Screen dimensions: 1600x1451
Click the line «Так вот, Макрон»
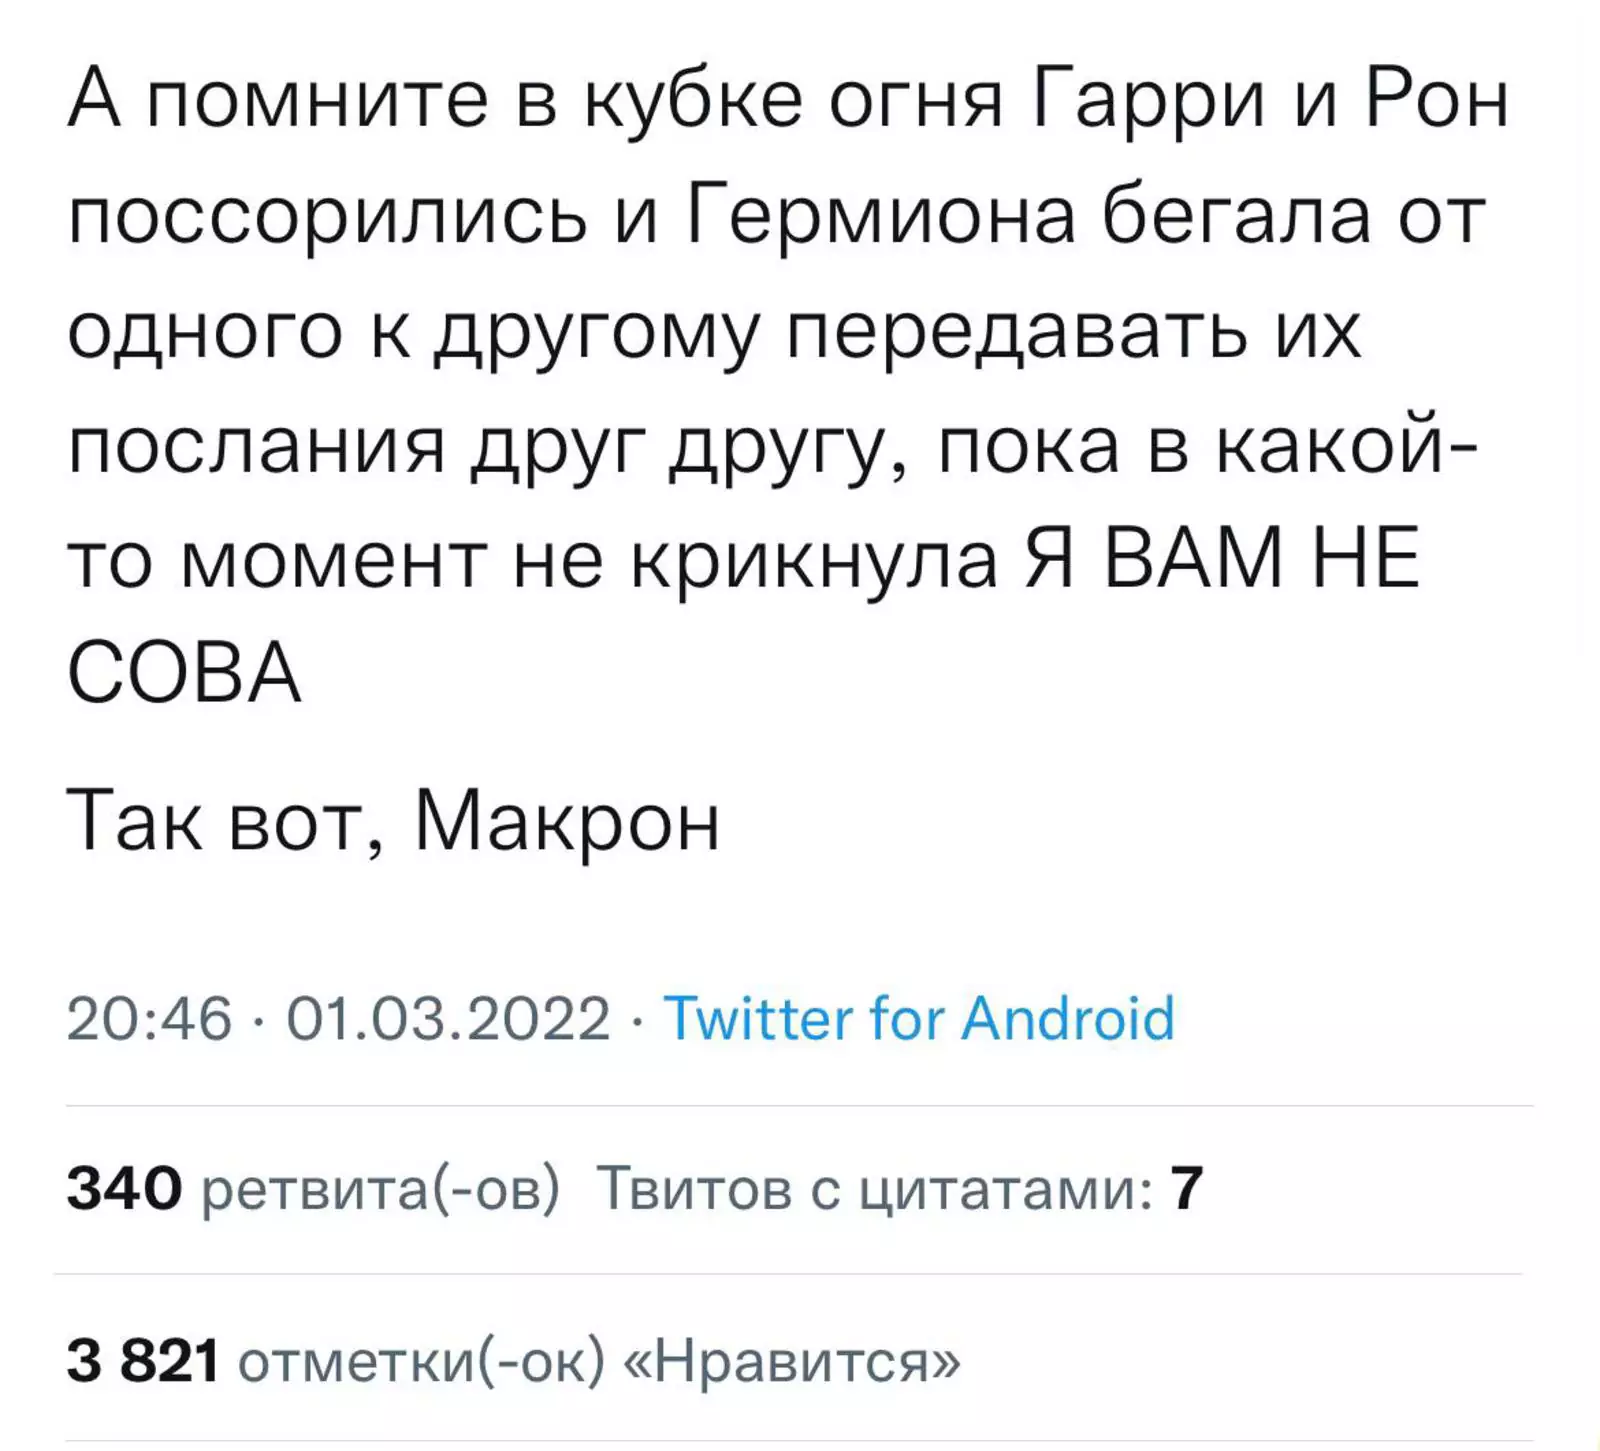point(393,822)
